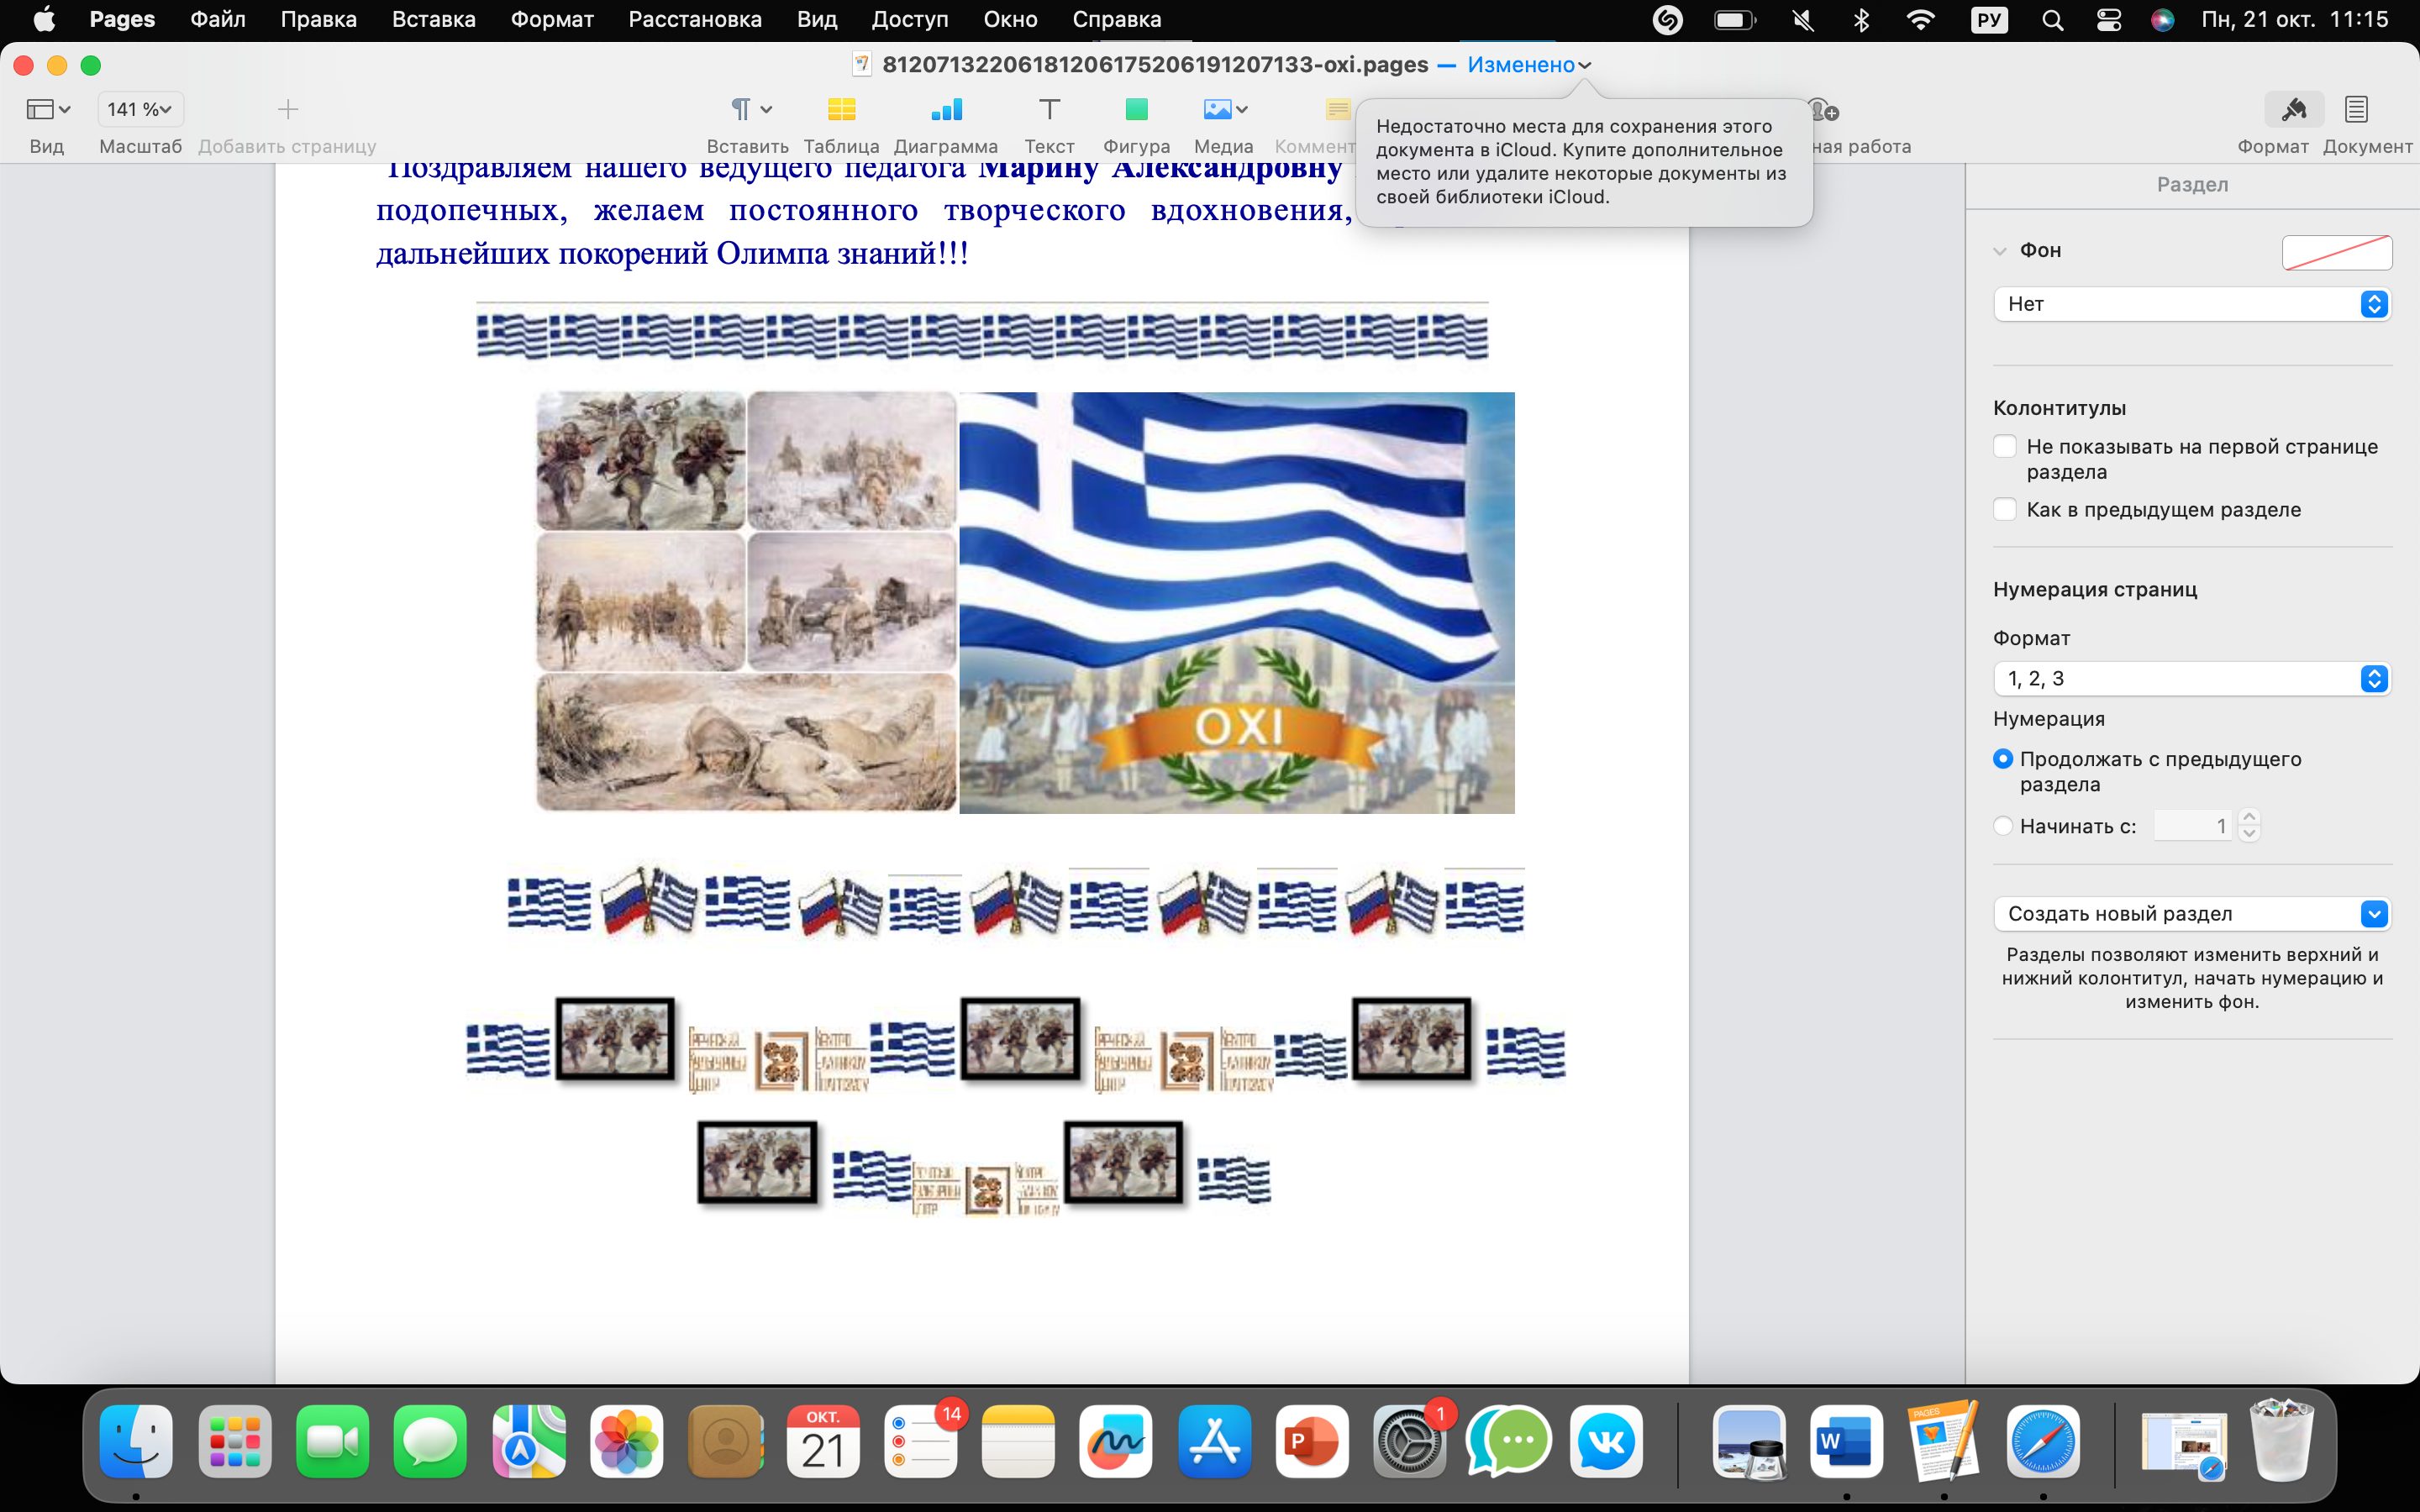
Task: Open FaceTime in the Dock
Action: click(332, 1441)
